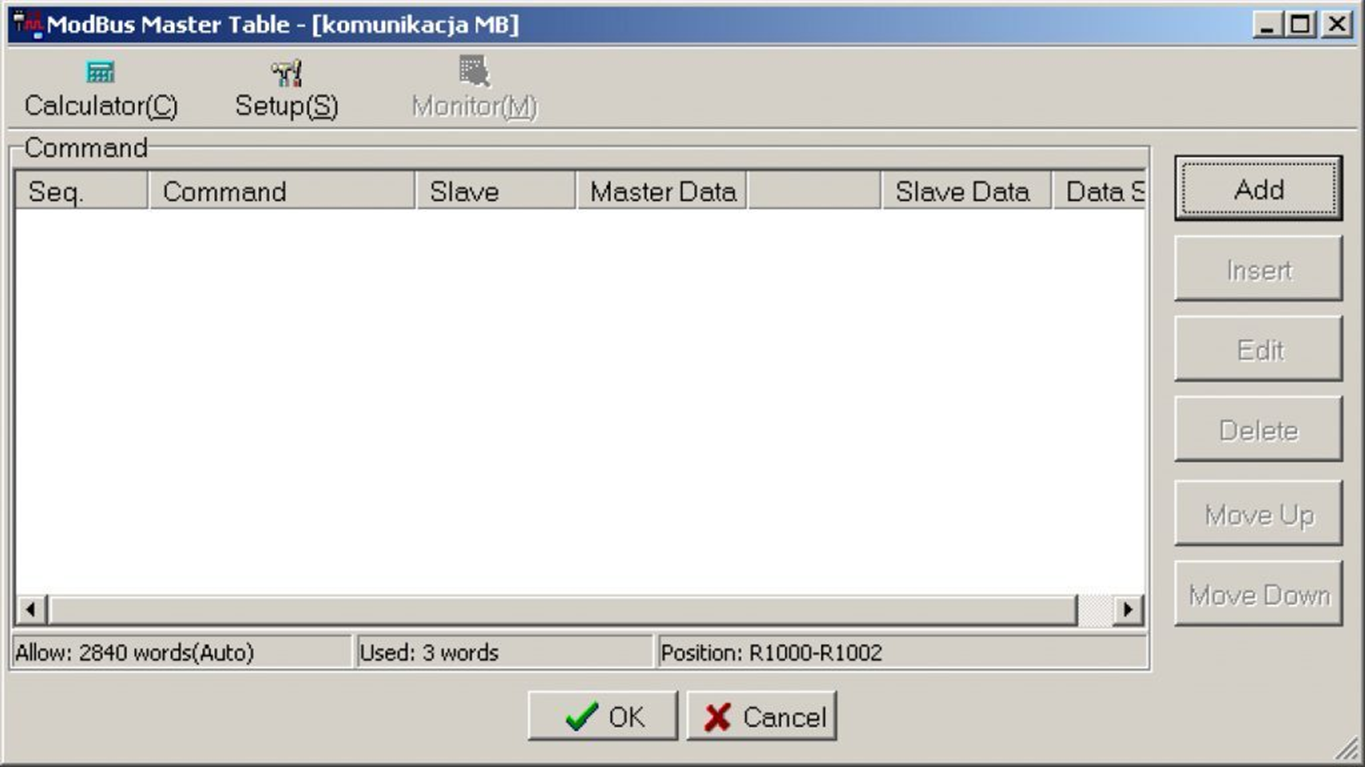The height and width of the screenshot is (767, 1365).
Task: Click the Insert button
Action: point(1258,270)
